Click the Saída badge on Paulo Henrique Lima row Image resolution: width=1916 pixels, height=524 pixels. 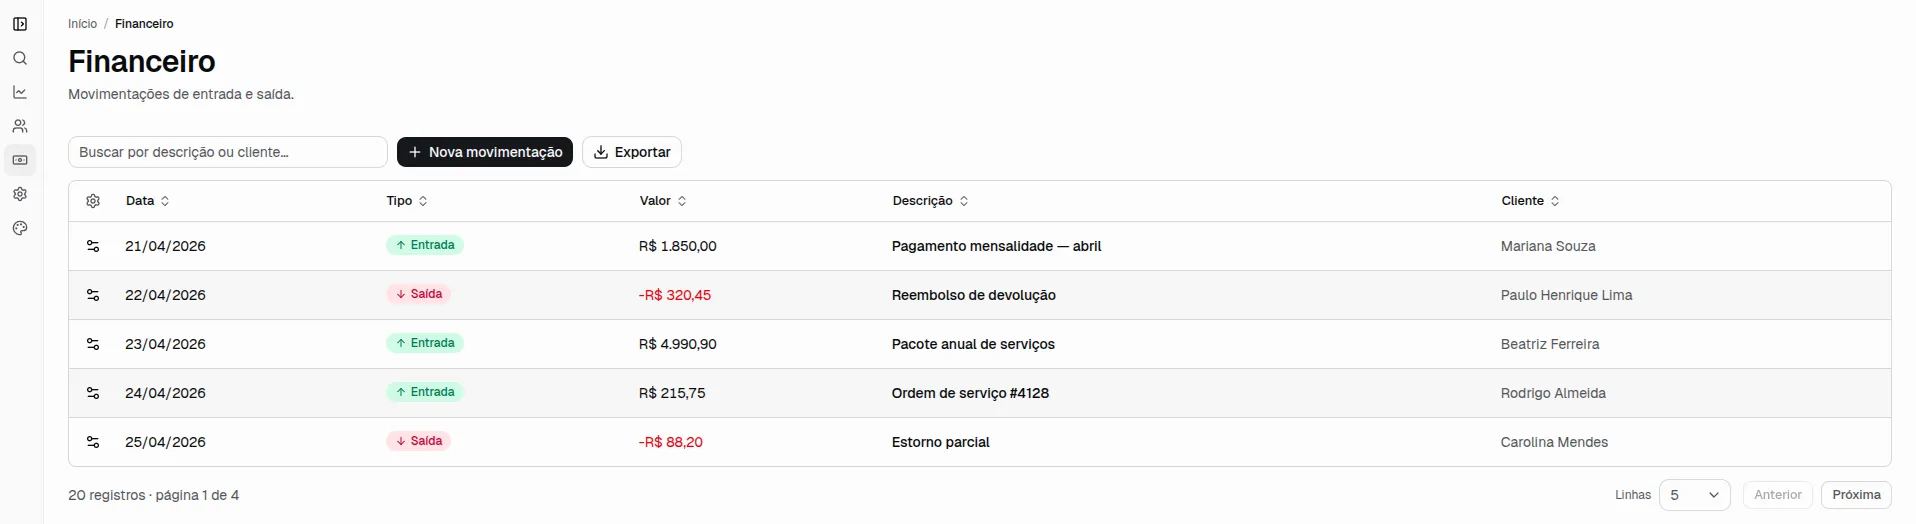(x=418, y=294)
